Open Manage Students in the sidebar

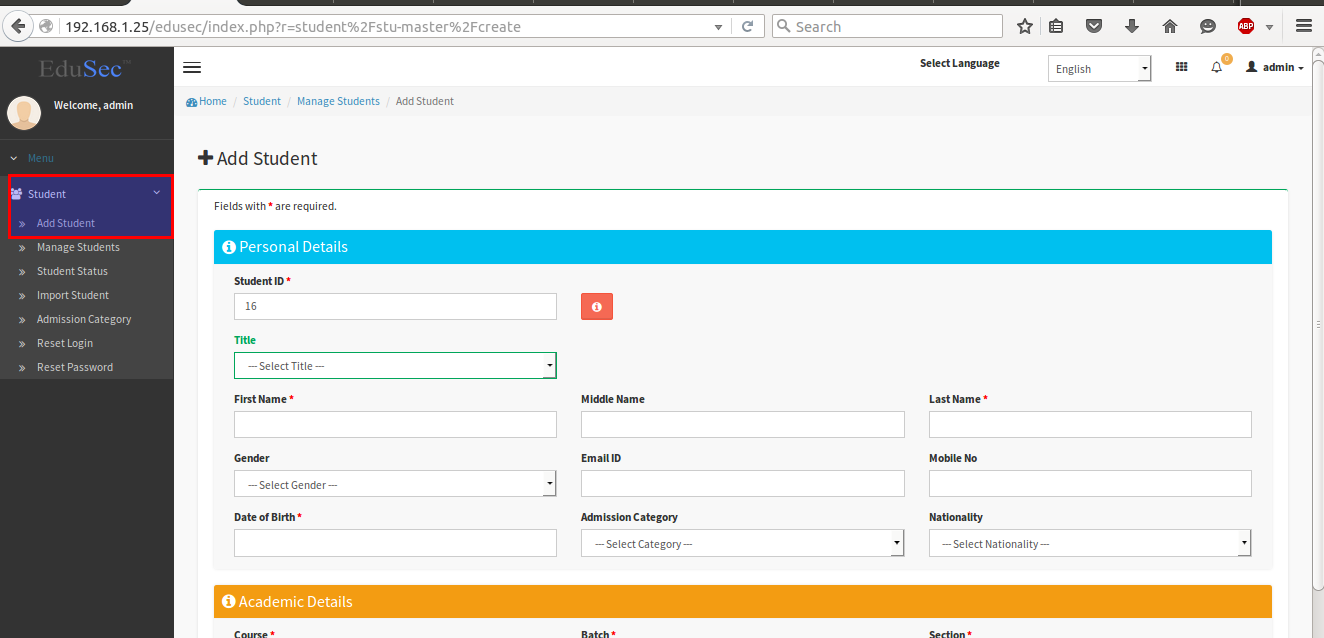pyautogui.click(x=78, y=247)
